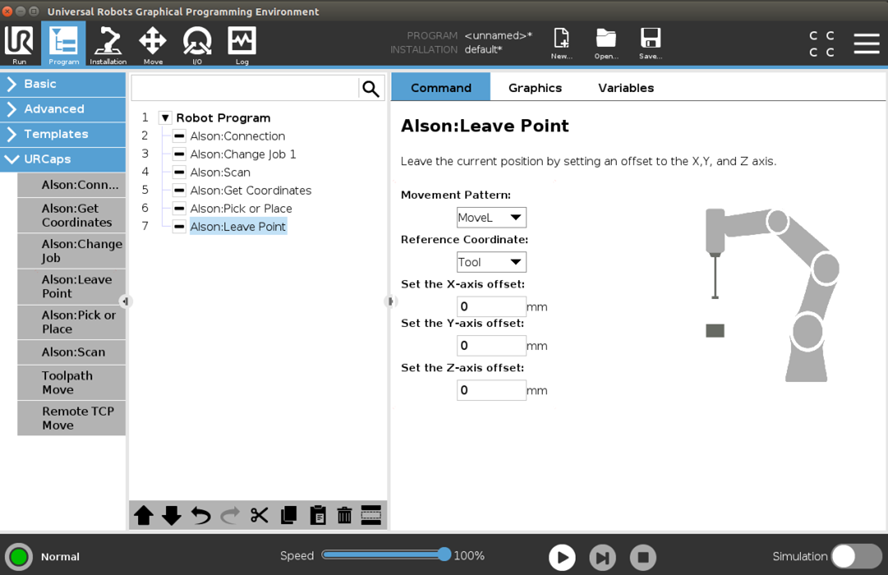Open the Reference Coordinate Tool dropdown

(492, 262)
